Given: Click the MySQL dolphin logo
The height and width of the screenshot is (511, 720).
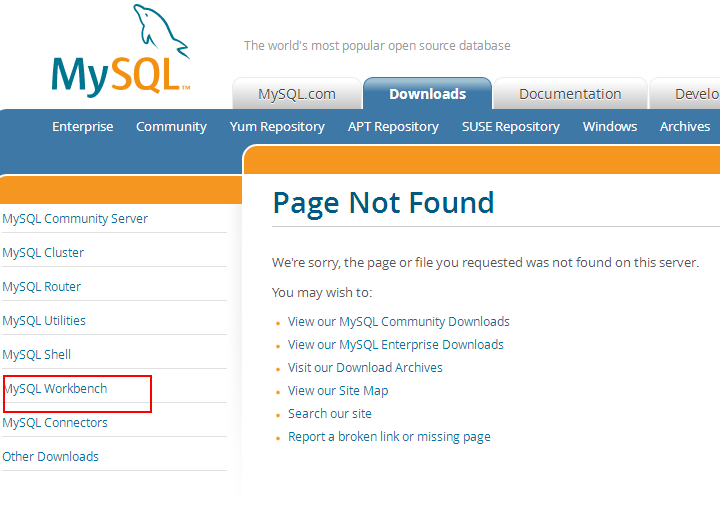Looking at the screenshot, I should [121, 51].
